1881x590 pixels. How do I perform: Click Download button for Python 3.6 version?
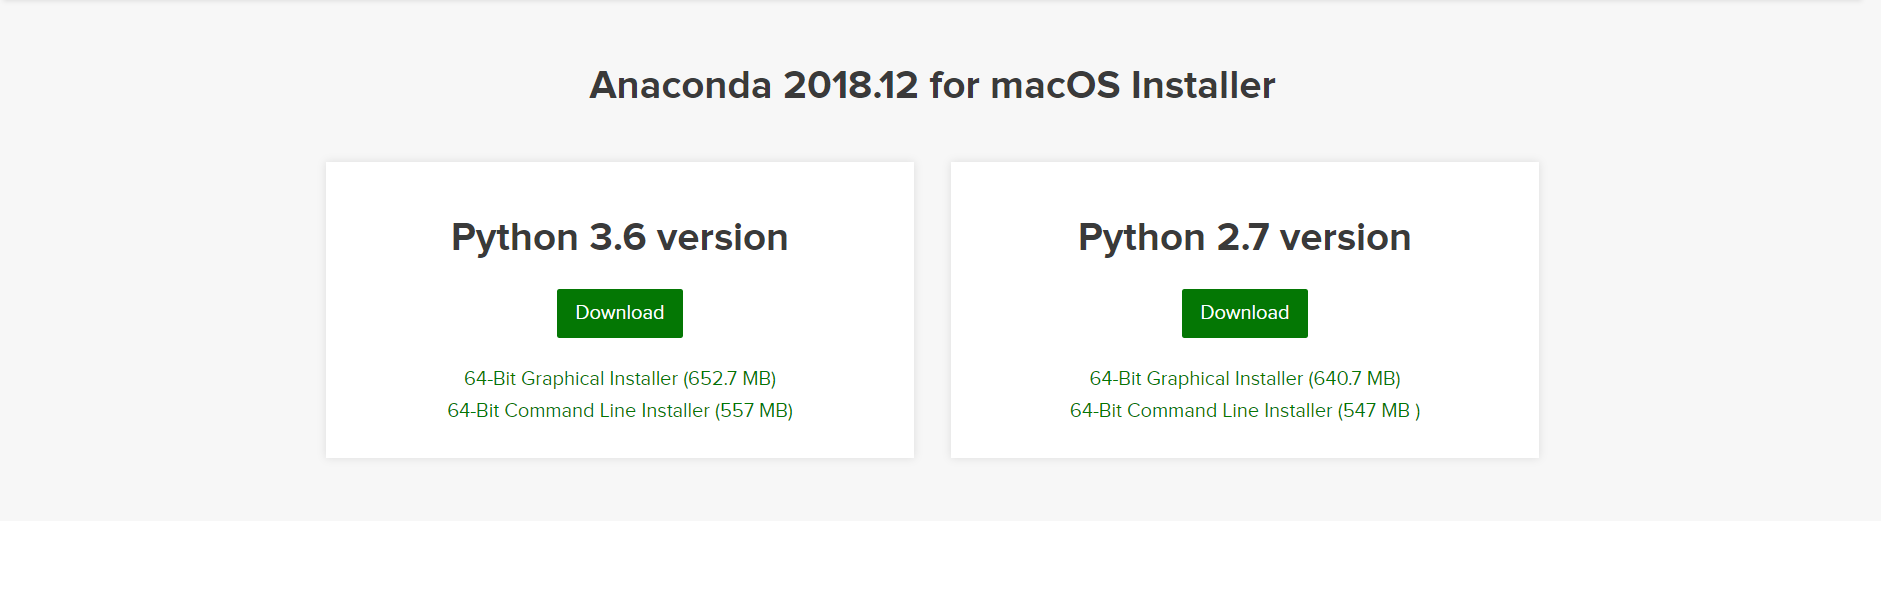[x=619, y=313]
